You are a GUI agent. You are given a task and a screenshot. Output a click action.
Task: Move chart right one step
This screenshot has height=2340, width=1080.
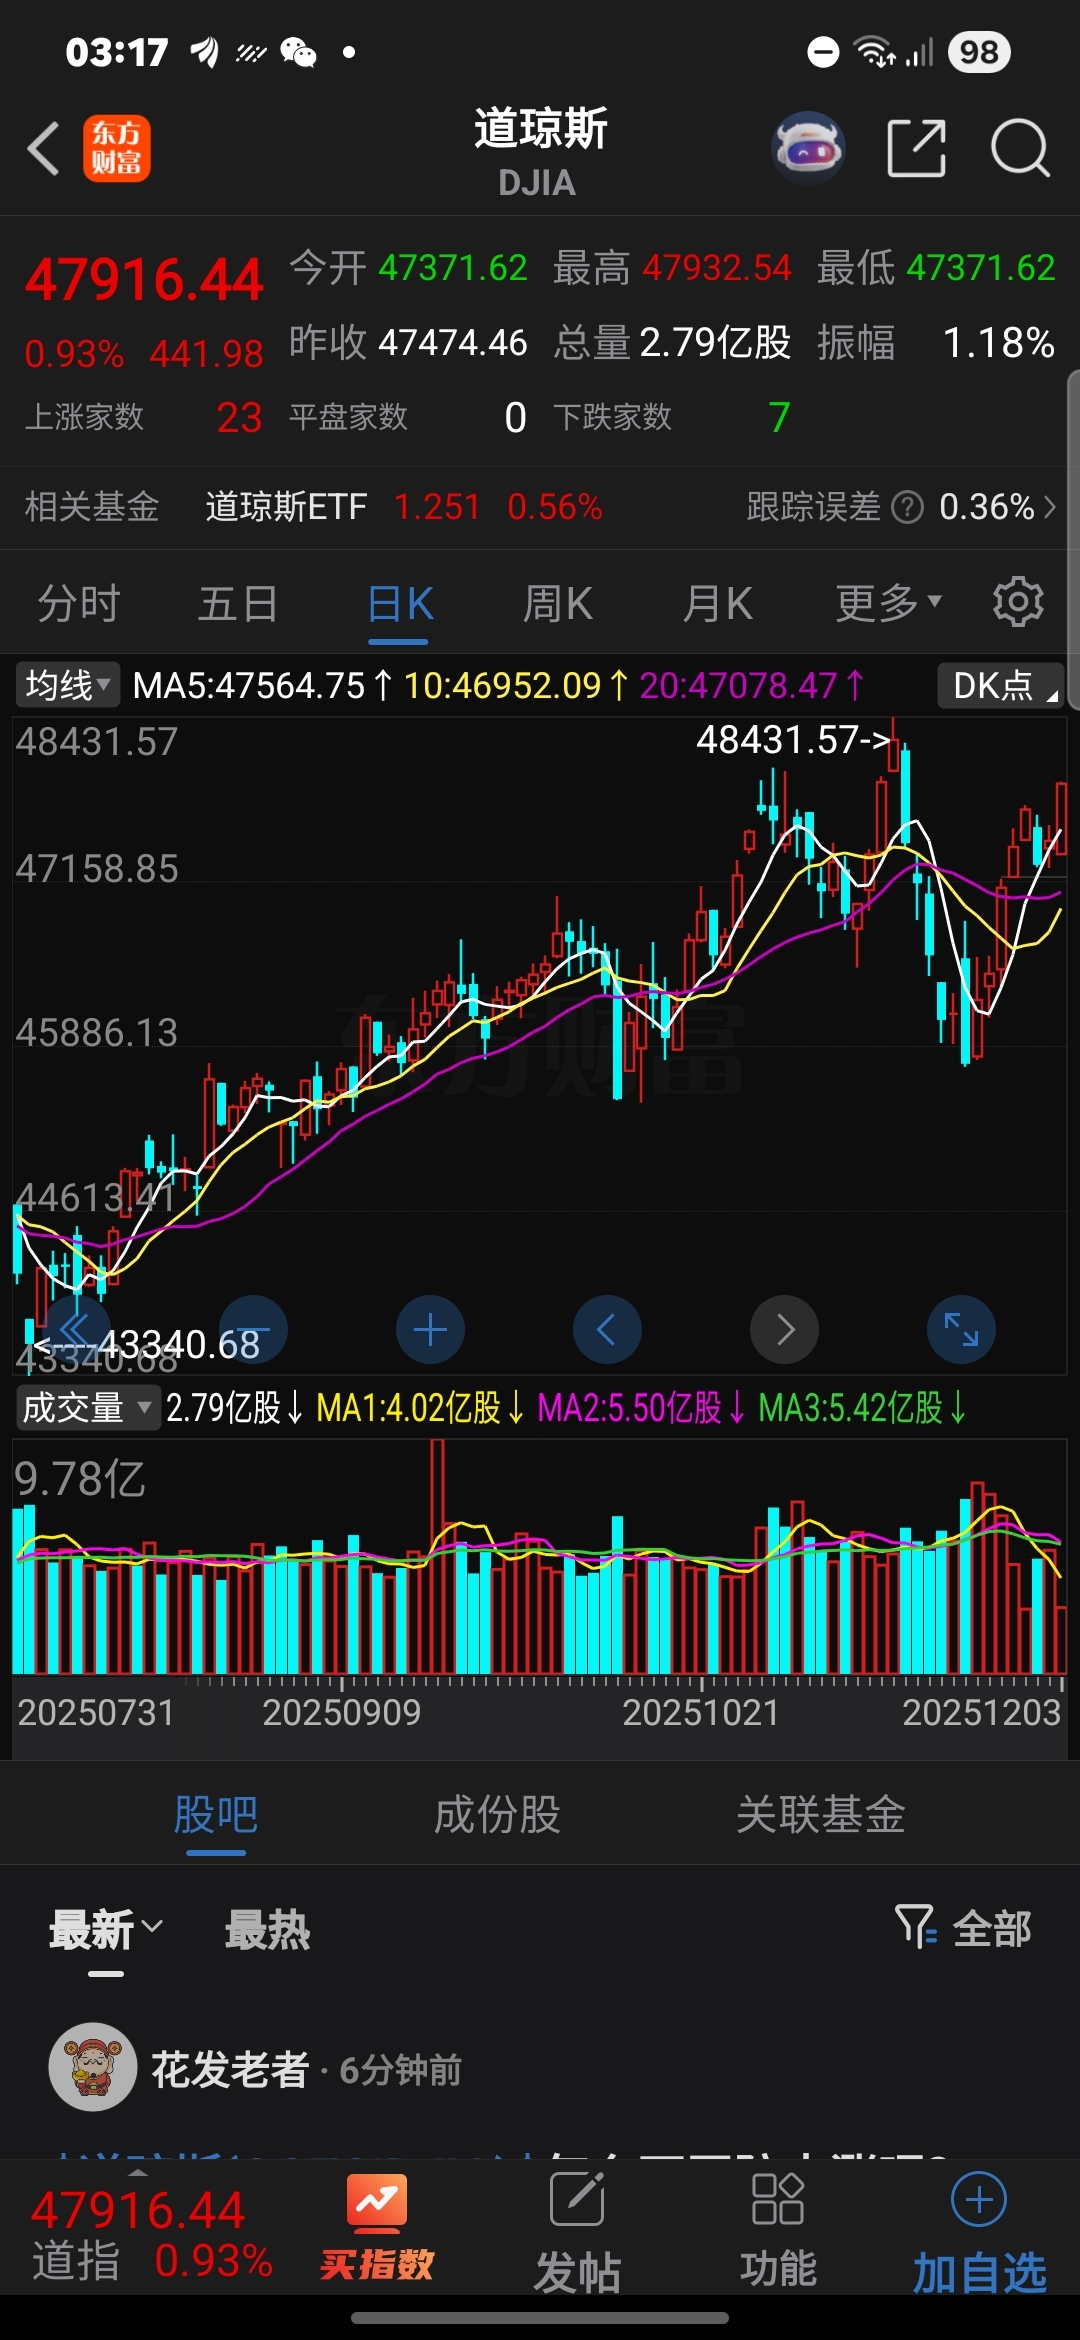pos(784,1330)
